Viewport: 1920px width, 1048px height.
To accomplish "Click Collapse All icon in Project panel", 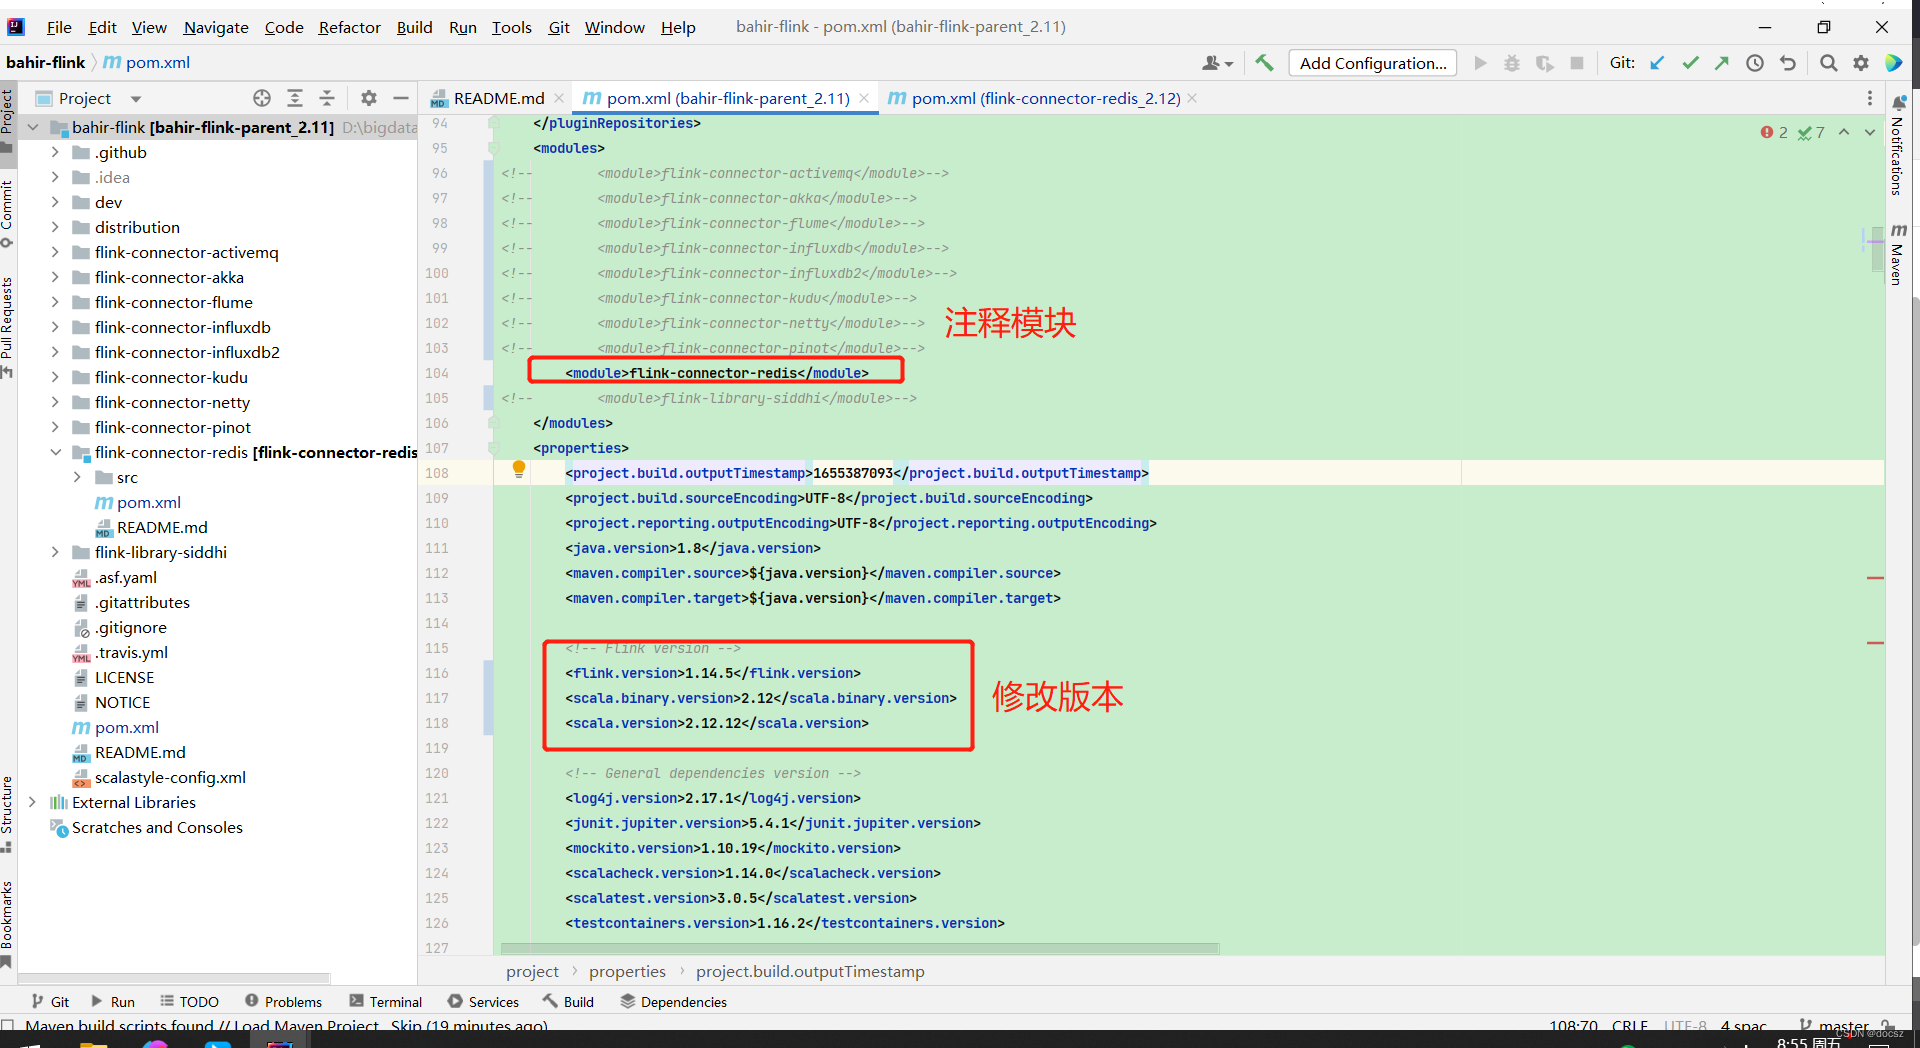I will coord(327,98).
